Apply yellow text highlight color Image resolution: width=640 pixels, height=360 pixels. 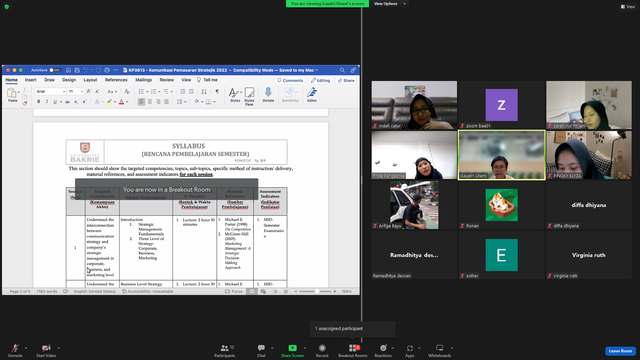pyautogui.click(x=109, y=102)
